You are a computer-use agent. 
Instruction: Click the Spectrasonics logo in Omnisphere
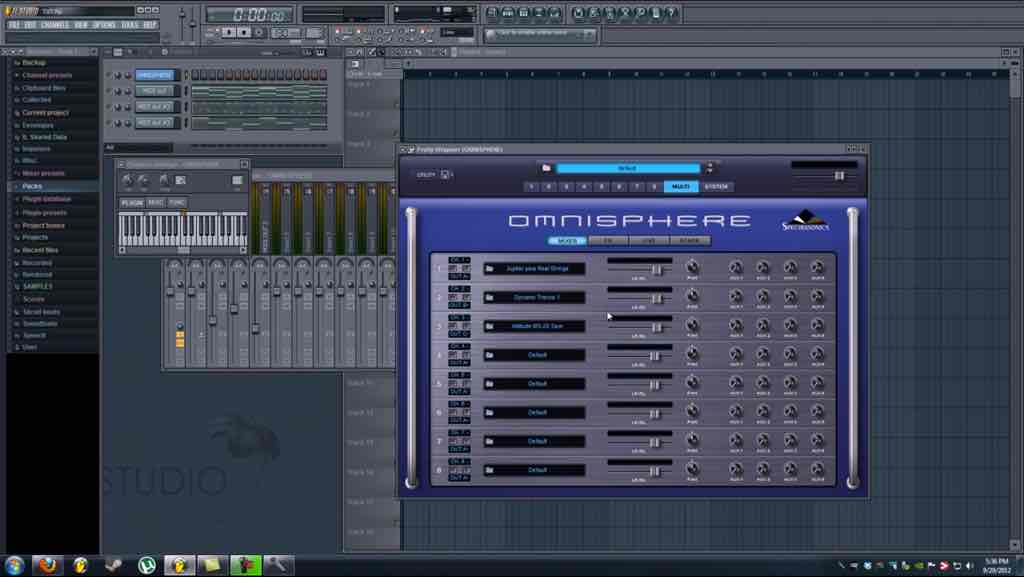[806, 221]
